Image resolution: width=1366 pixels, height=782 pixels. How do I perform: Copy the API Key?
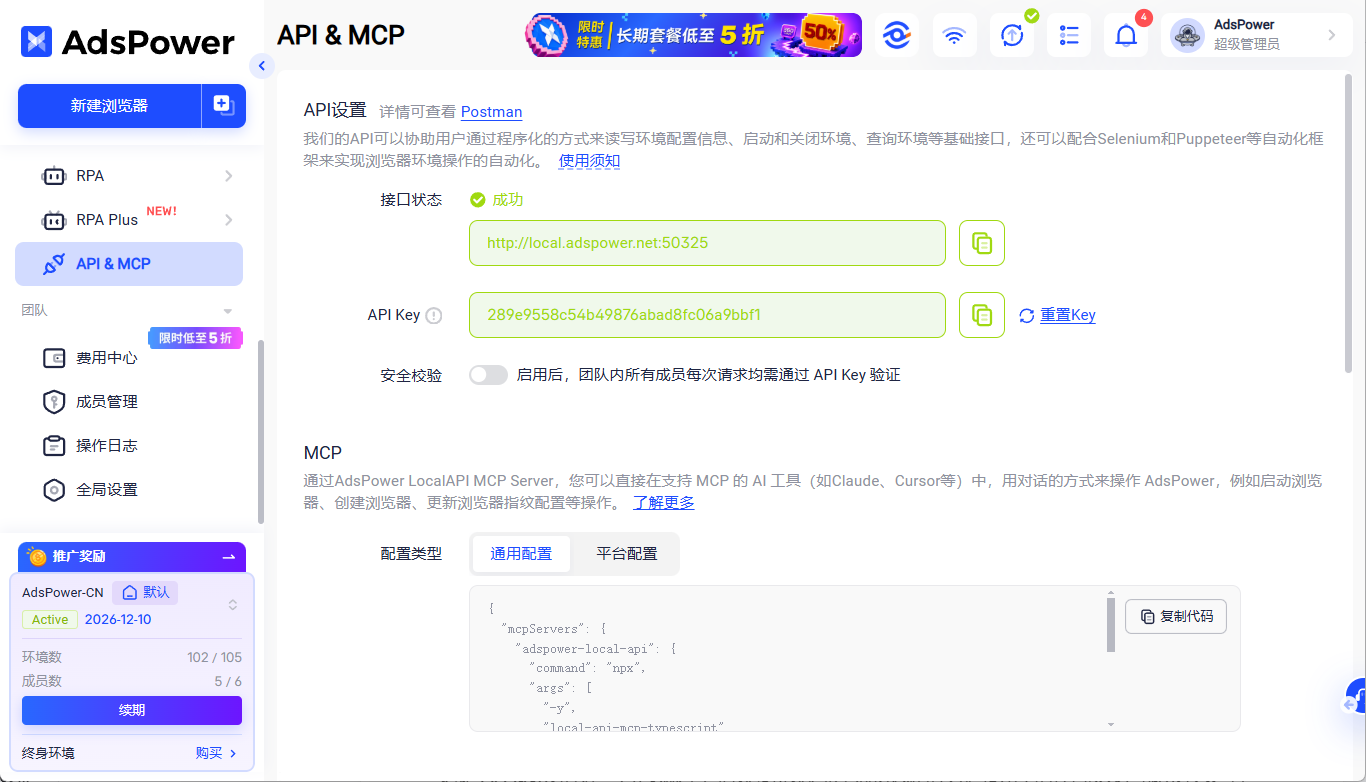[982, 315]
